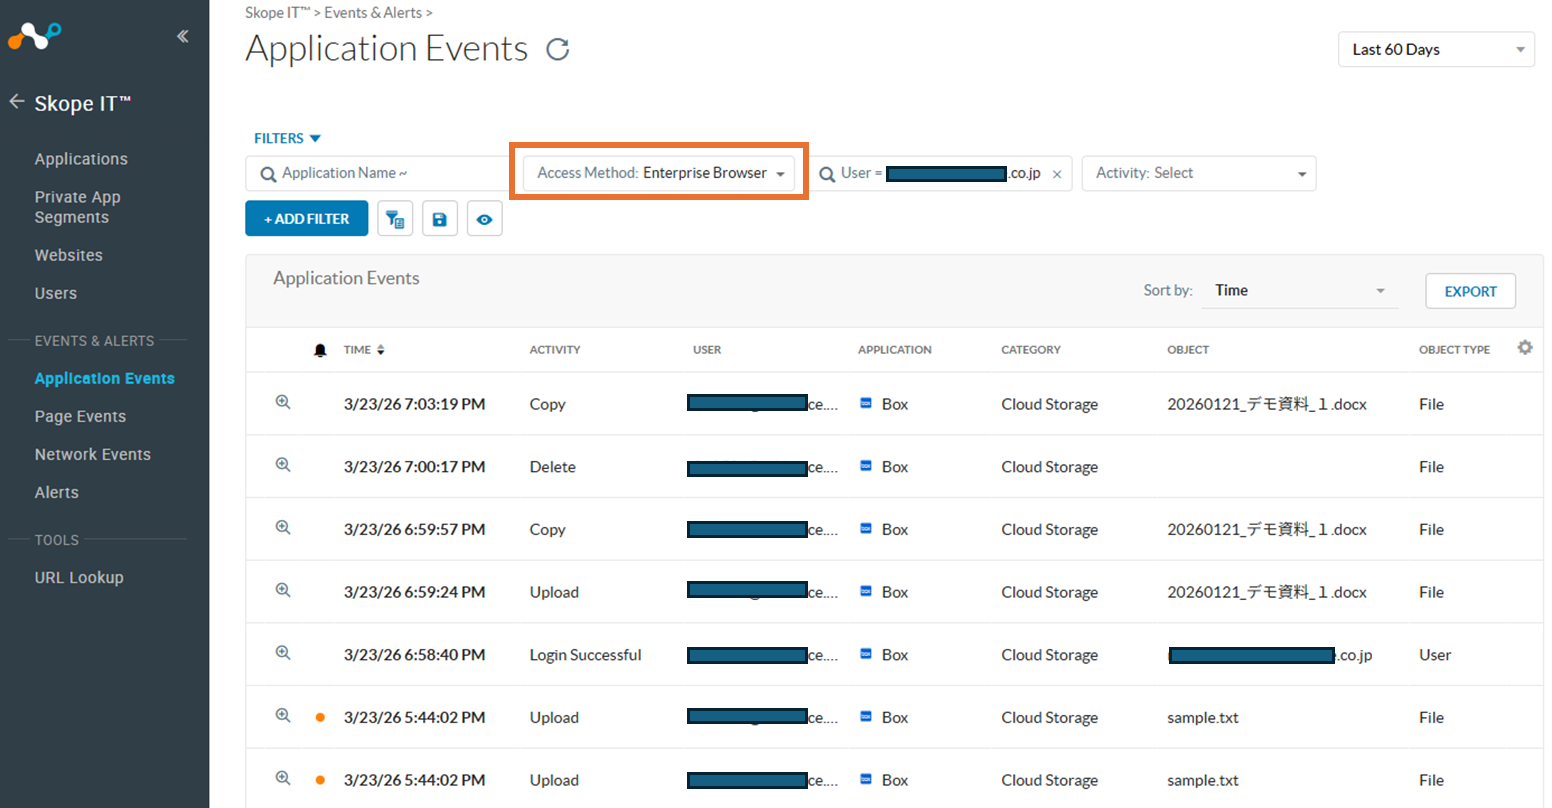
Task: Click the filter query list icon
Action: [395, 219]
